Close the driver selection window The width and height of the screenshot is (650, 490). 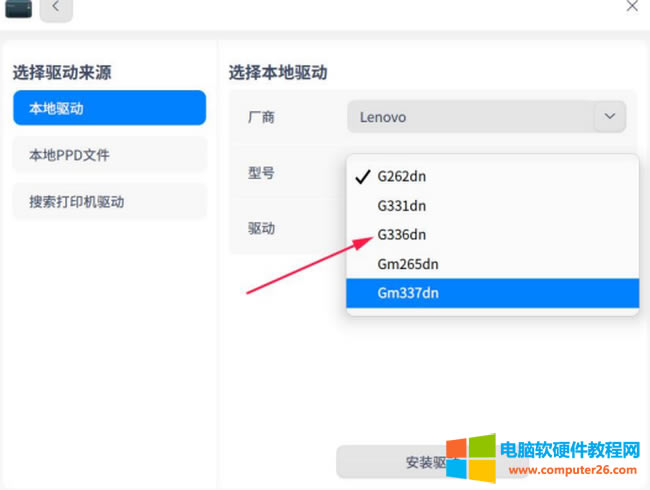631,6
